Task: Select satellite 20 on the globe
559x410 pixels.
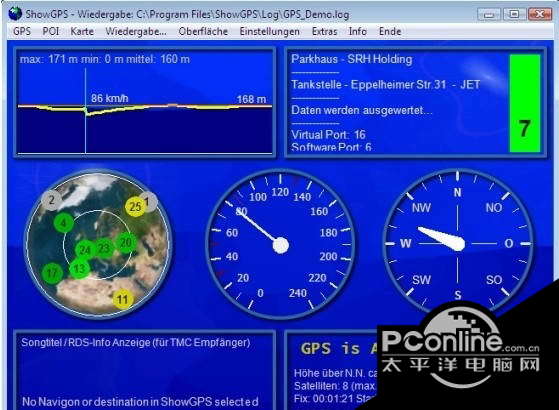Action: tap(126, 242)
